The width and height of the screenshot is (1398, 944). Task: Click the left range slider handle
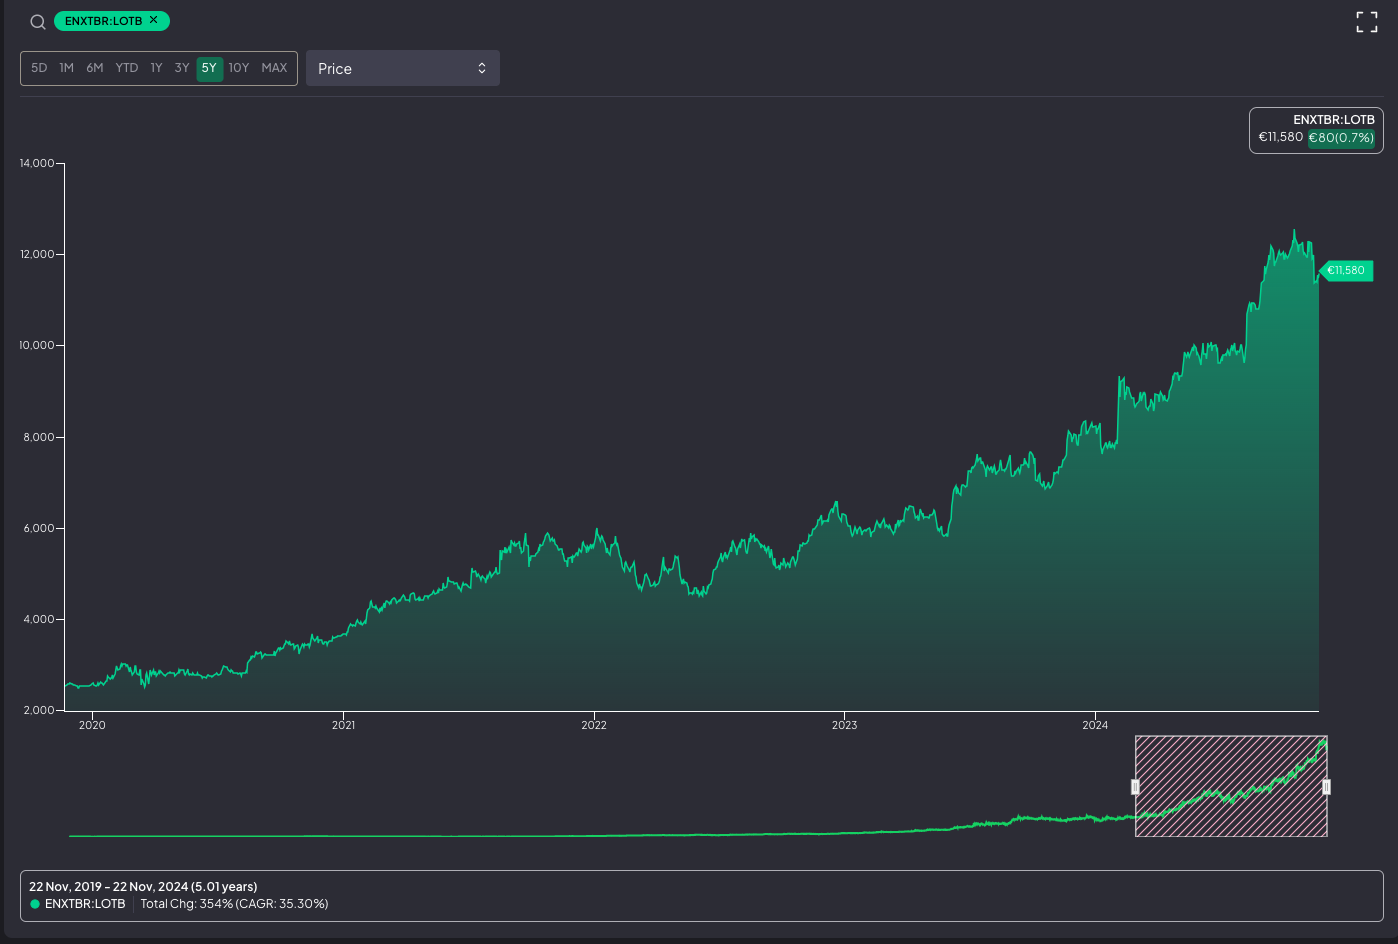1135,787
